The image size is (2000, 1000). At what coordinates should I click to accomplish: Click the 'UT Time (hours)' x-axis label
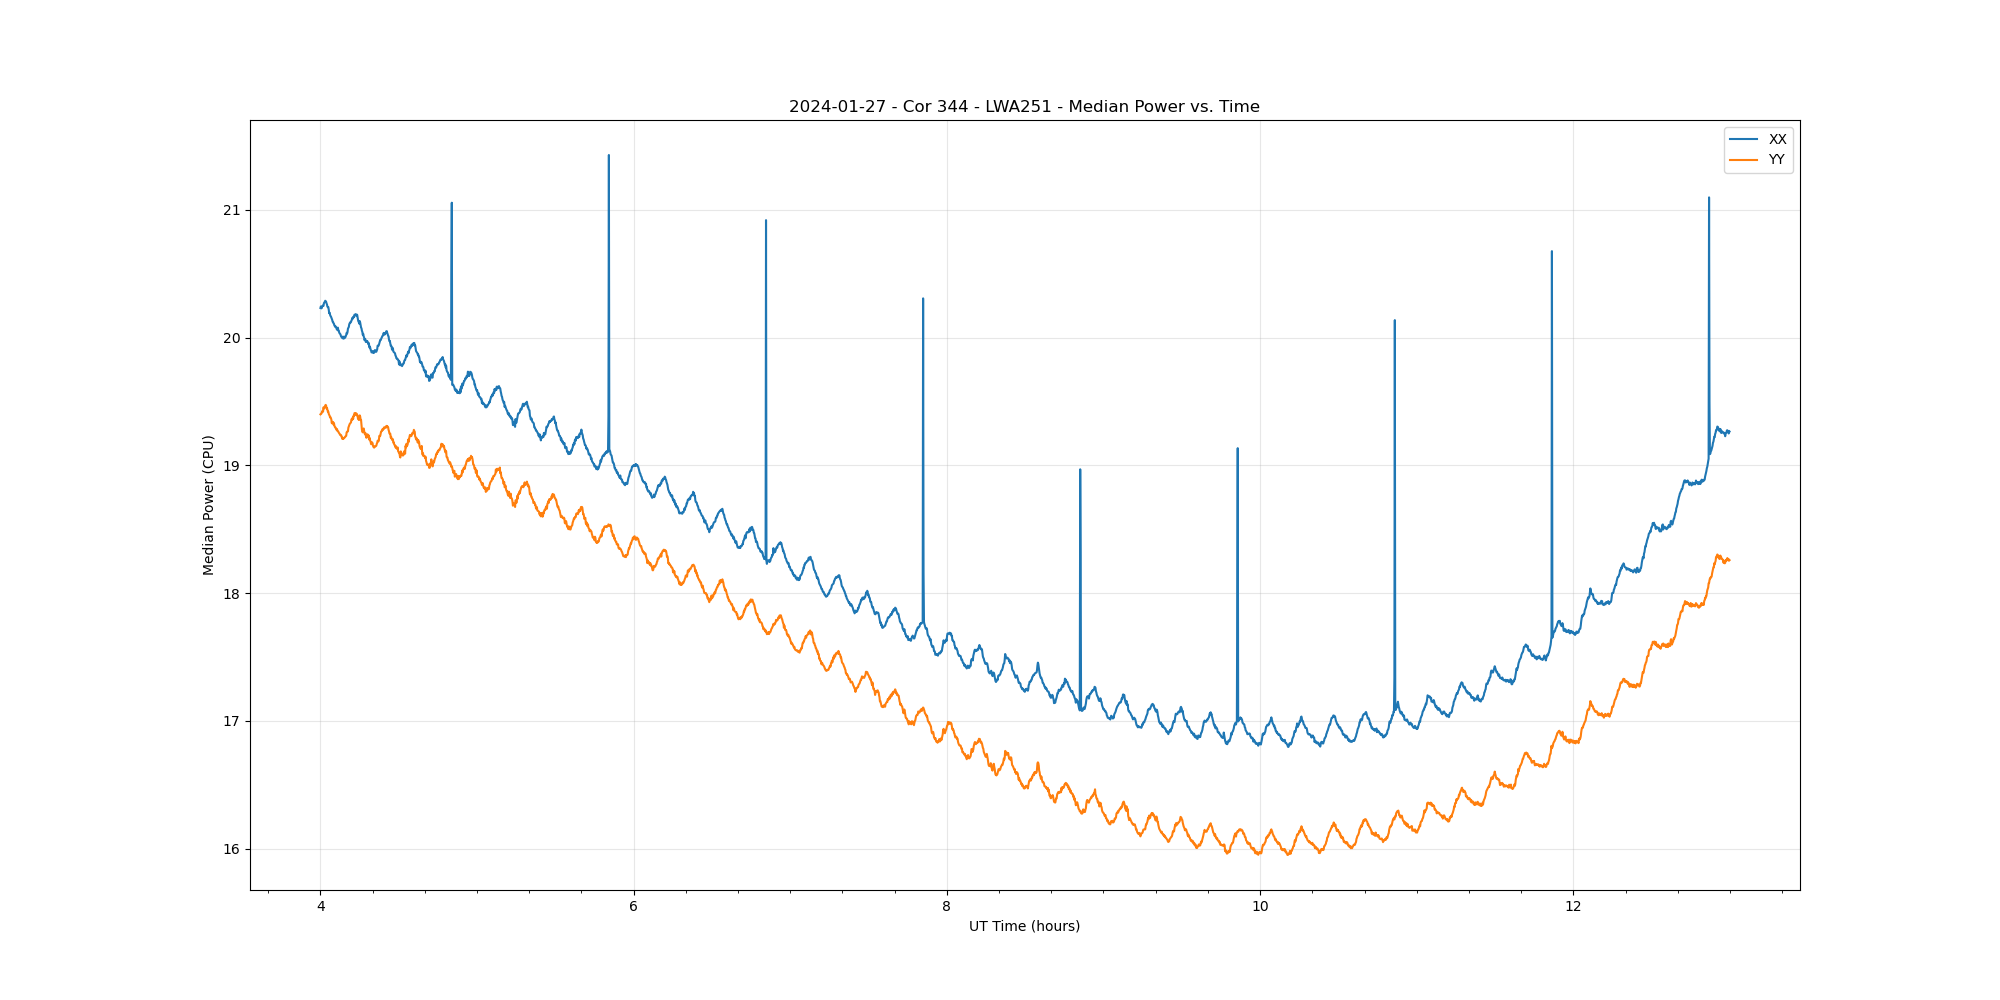click(1024, 926)
